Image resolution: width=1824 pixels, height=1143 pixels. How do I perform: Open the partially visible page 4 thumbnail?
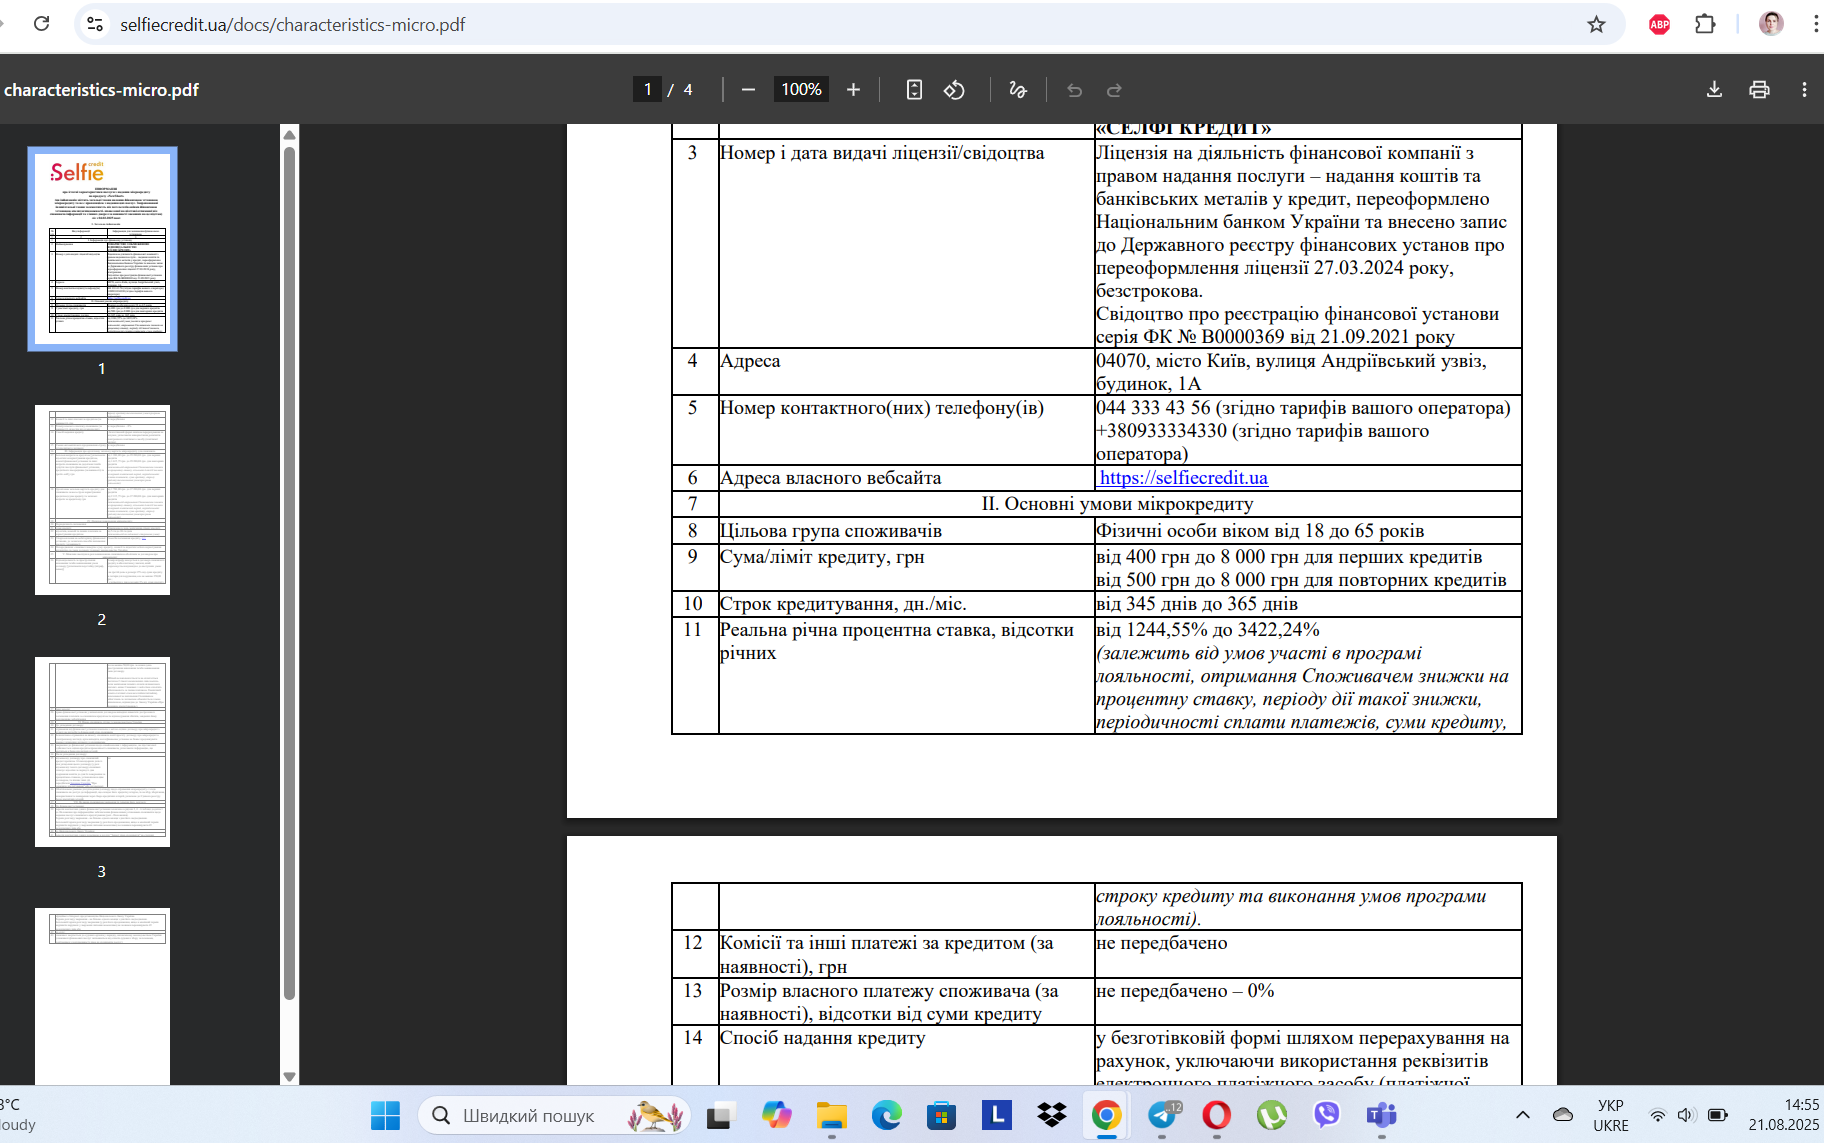click(x=102, y=996)
